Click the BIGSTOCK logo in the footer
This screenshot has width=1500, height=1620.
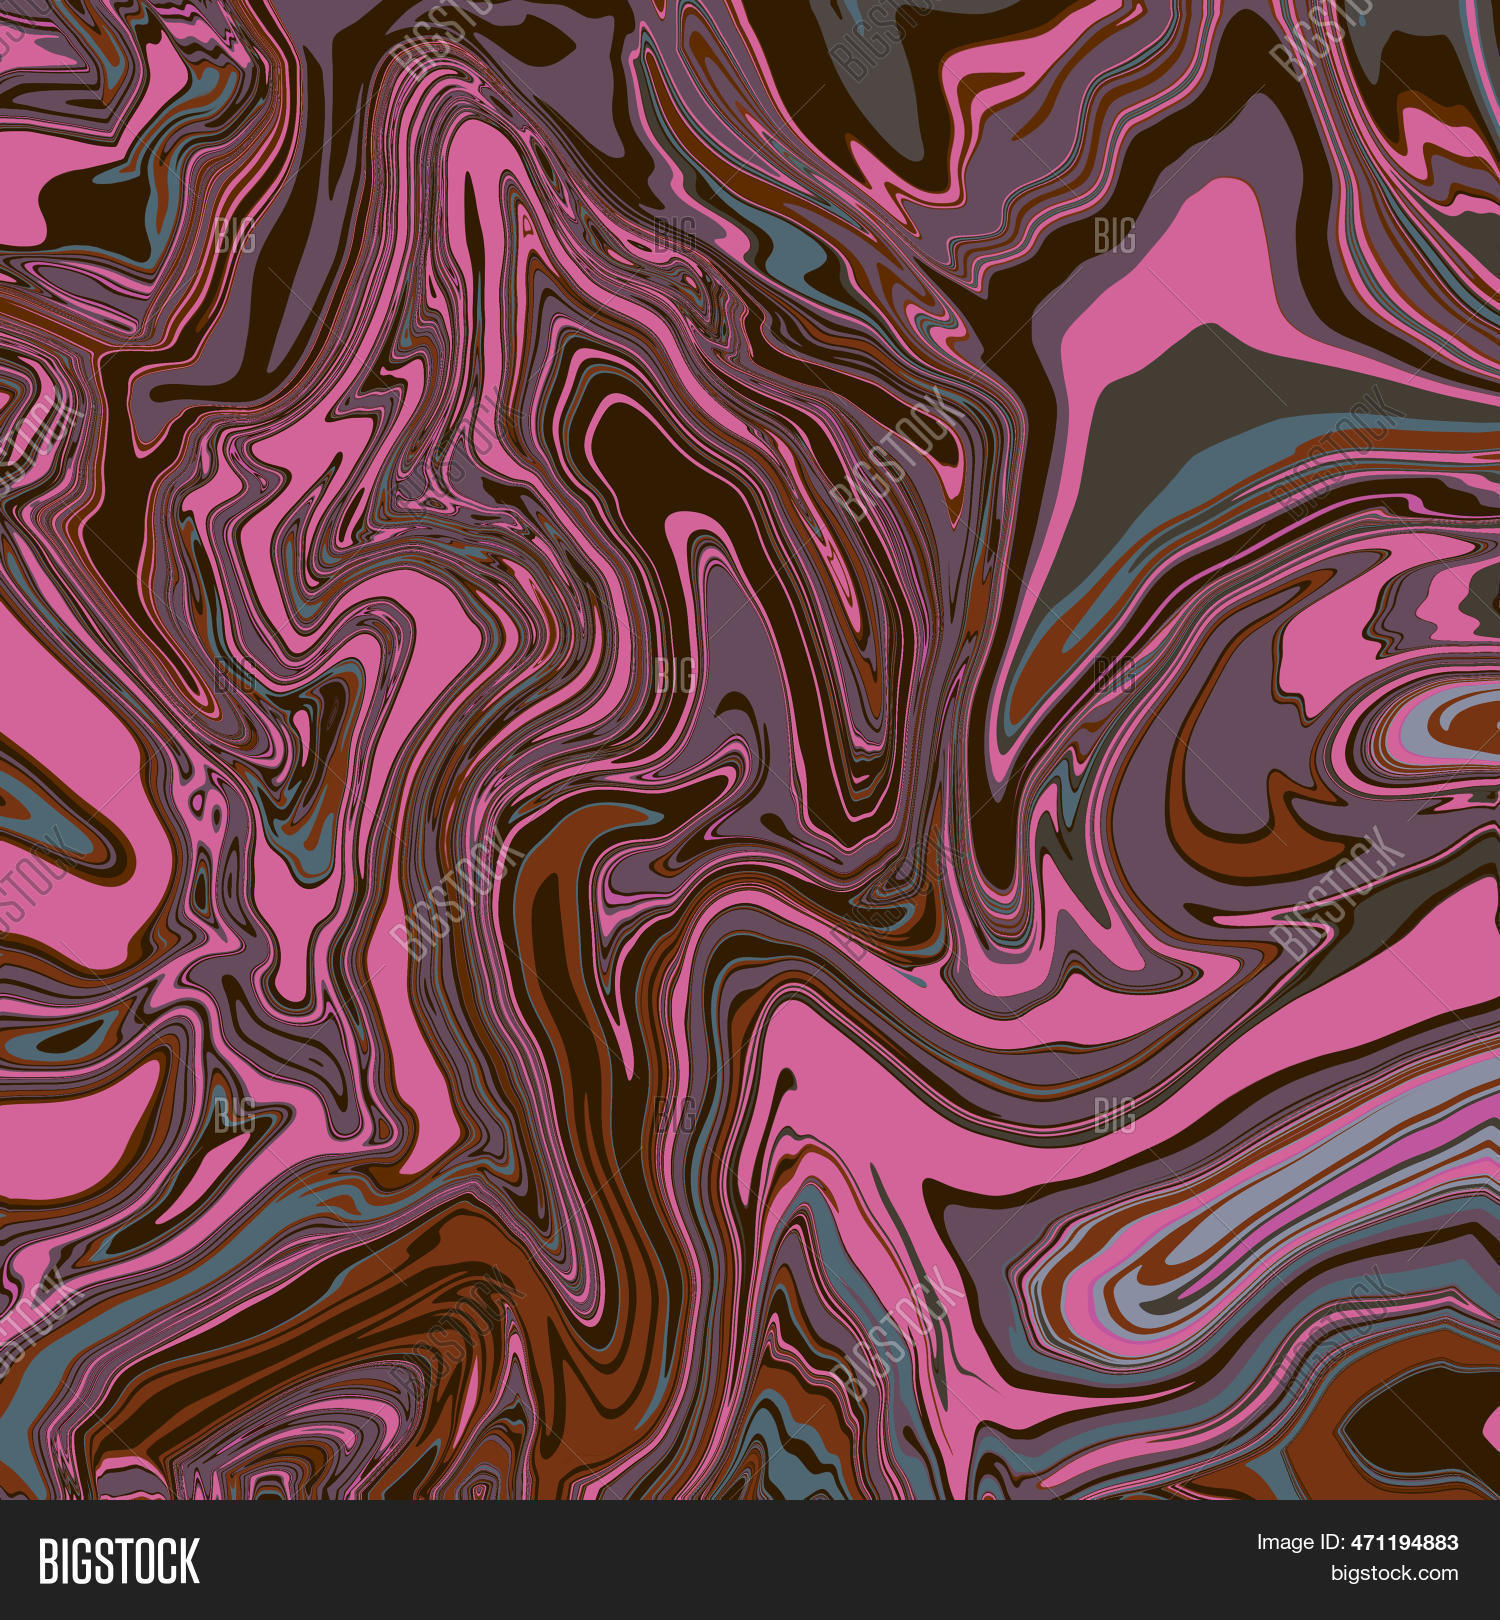119,1561
